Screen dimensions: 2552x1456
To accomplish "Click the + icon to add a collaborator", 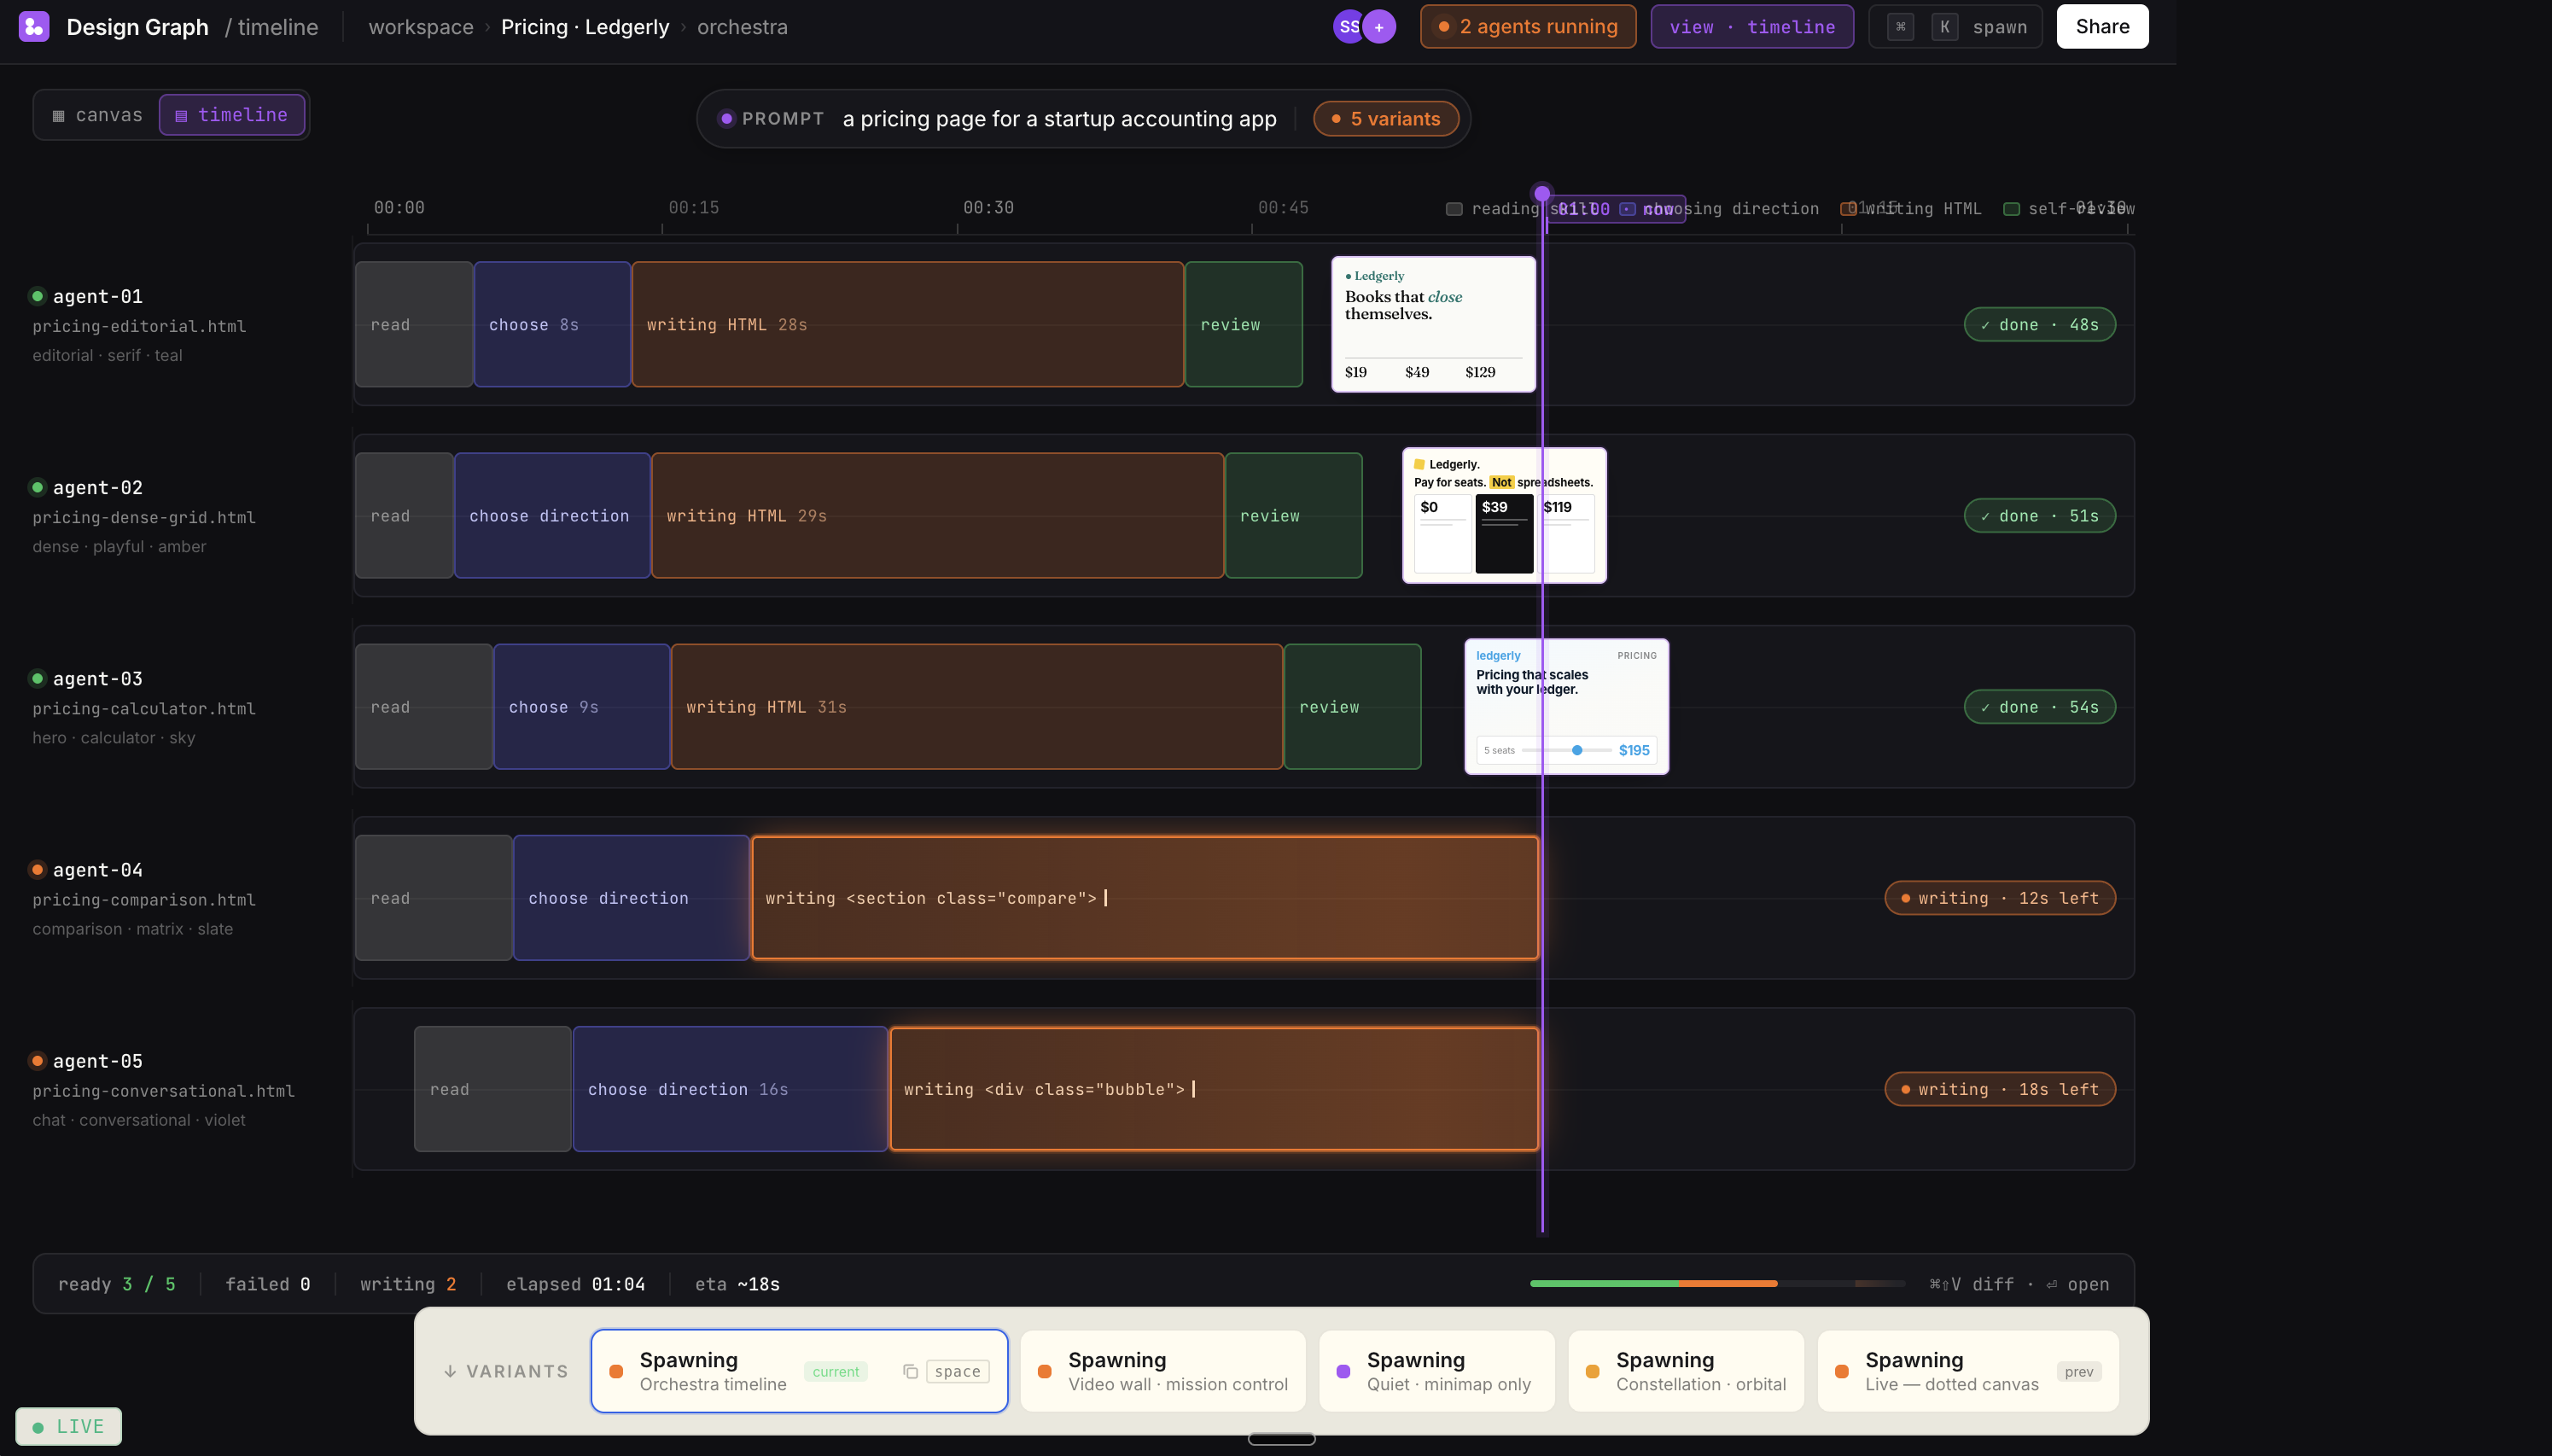I will tap(1381, 26).
